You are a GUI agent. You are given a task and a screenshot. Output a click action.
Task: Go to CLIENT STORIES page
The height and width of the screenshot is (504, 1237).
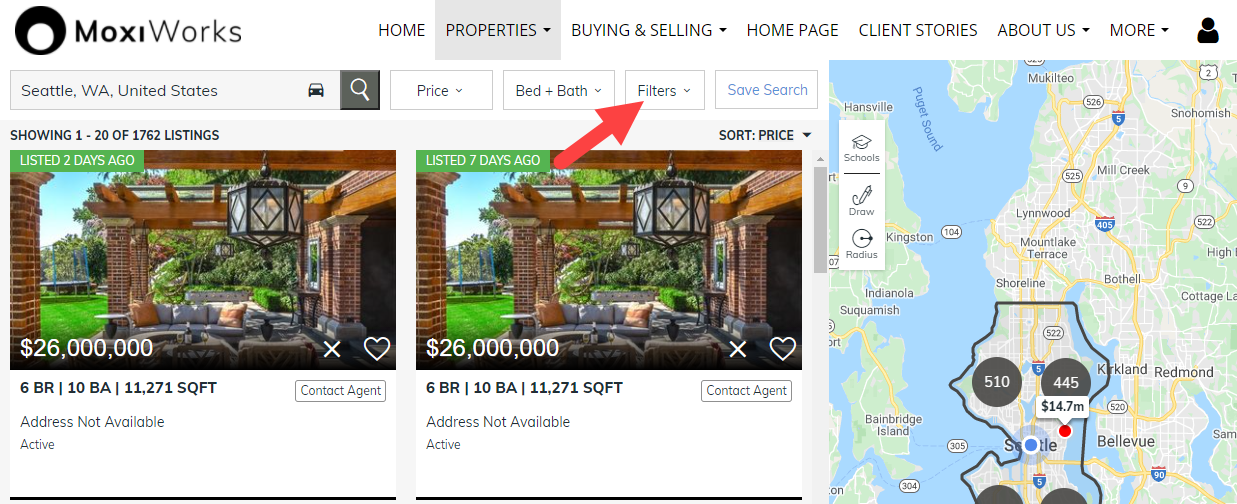[918, 30]
